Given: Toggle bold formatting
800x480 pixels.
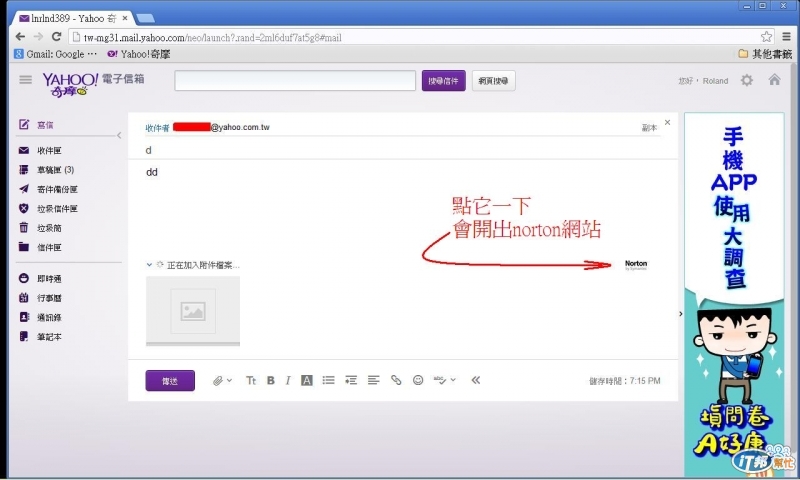Looking at the screenshot, I should (x=271, y=381).
